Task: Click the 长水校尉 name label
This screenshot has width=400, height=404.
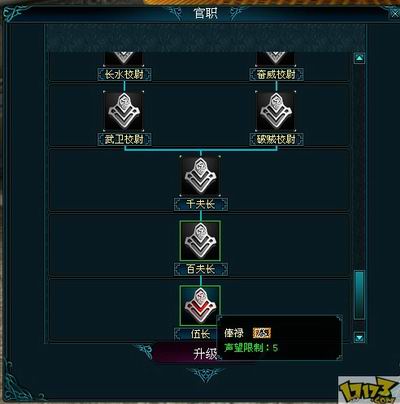Action: 124,74
